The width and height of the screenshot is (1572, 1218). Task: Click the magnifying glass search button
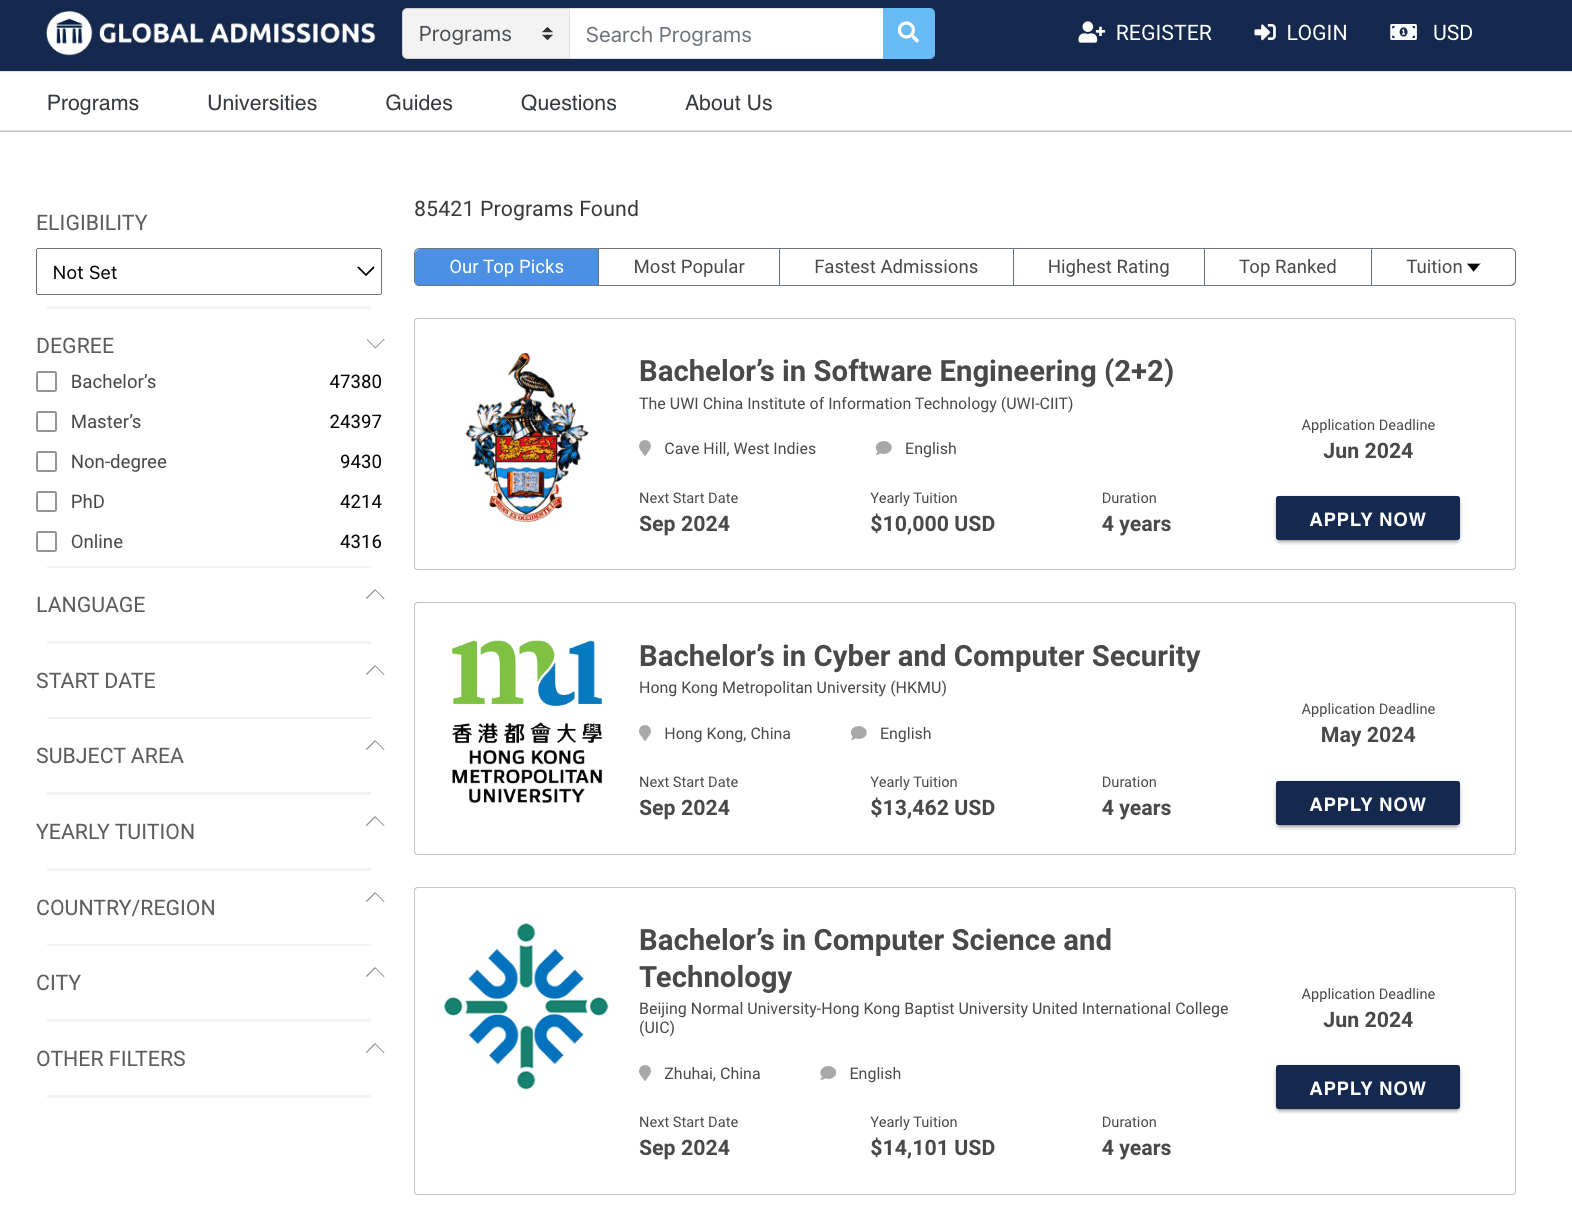click(908, 33)
